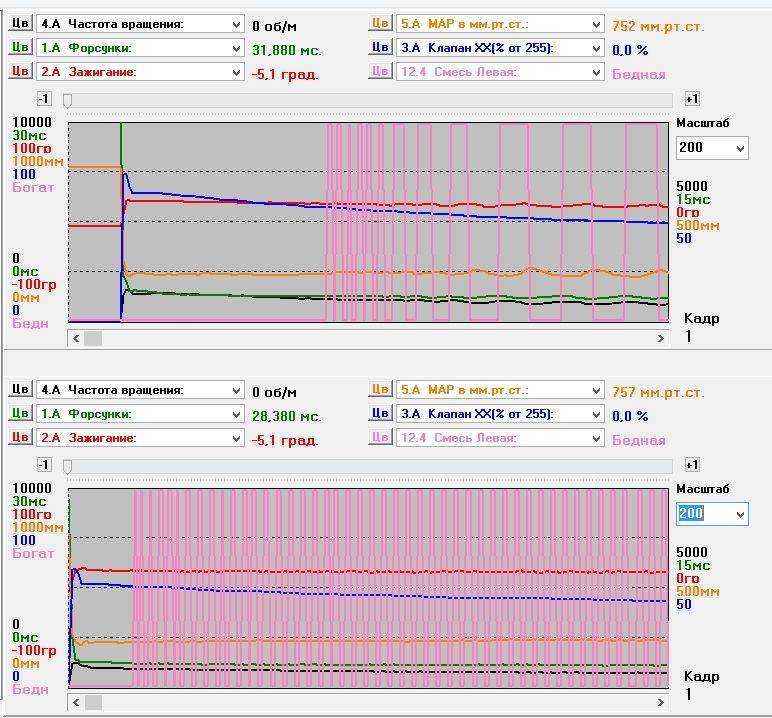
Task: Step forward with +1 above the bottom graph
Action: [691, 465]
